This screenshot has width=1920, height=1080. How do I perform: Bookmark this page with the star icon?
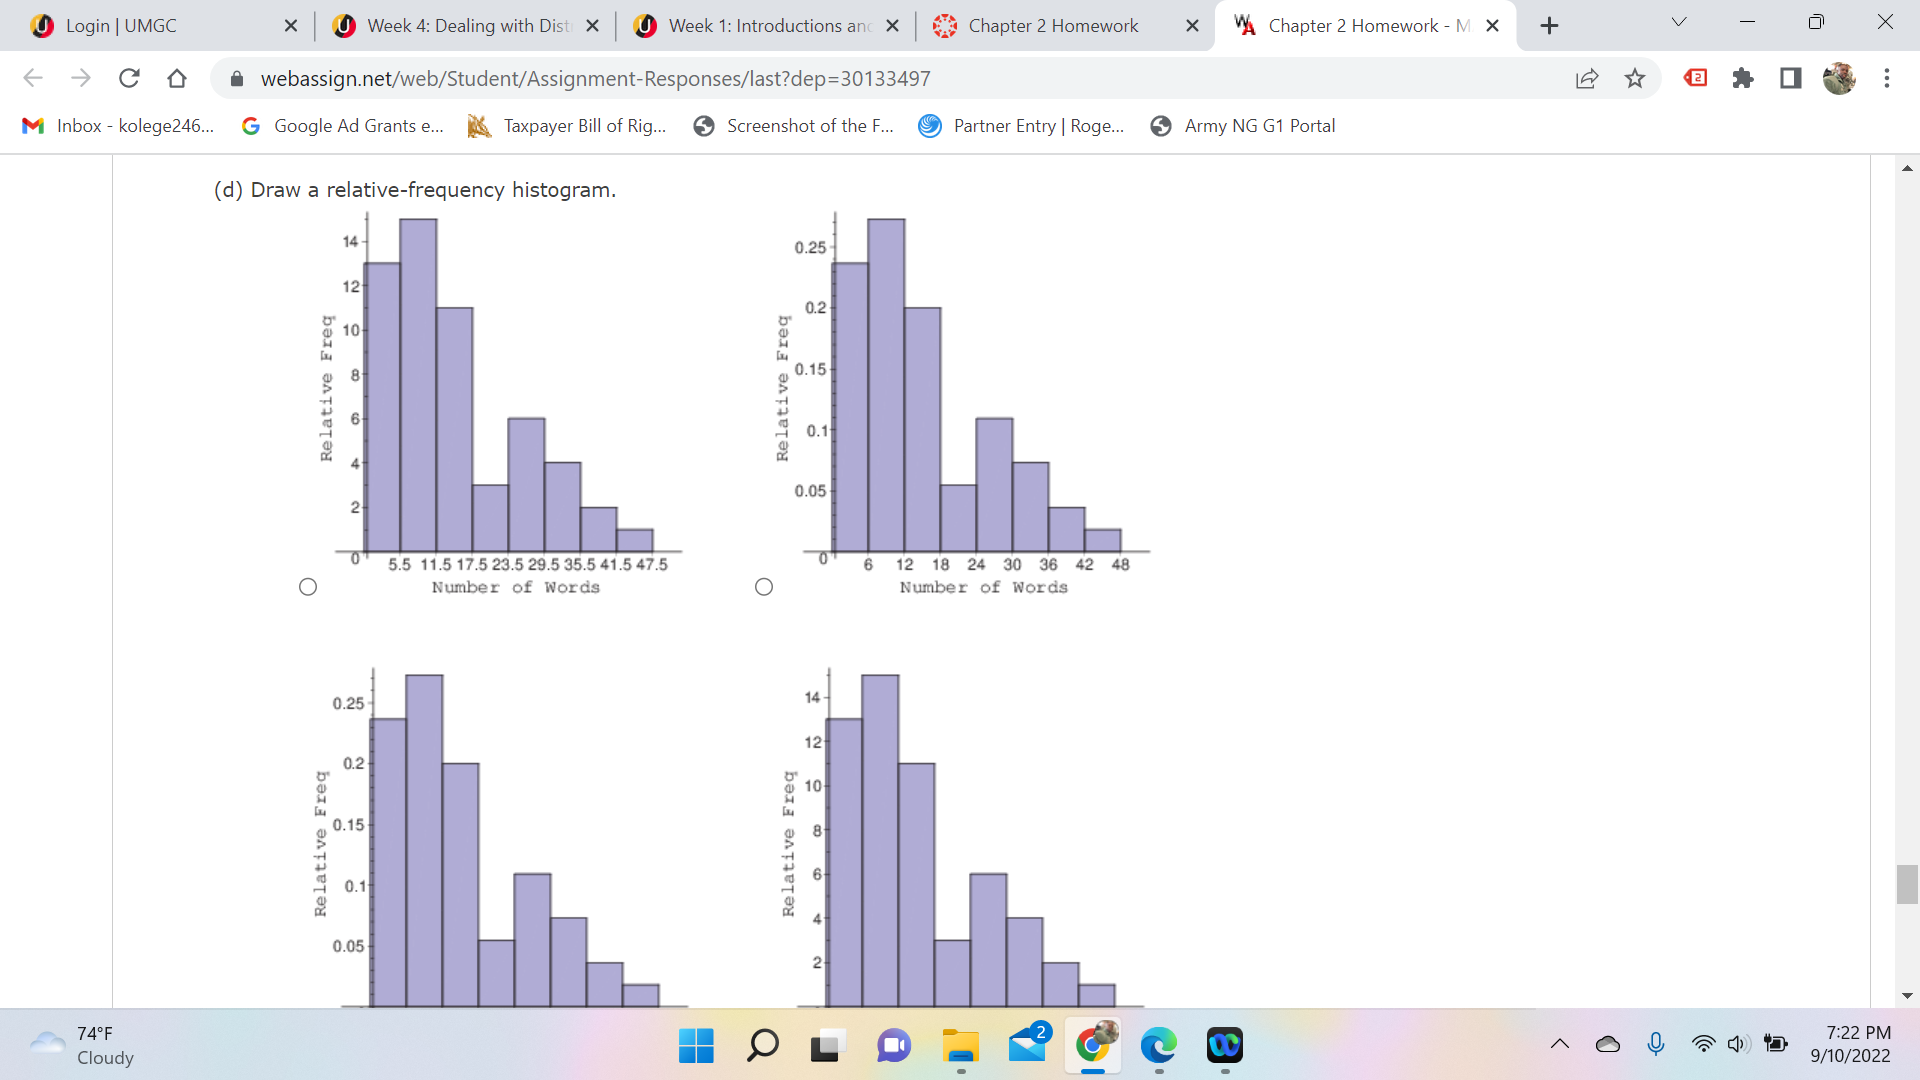point(1635,78)
